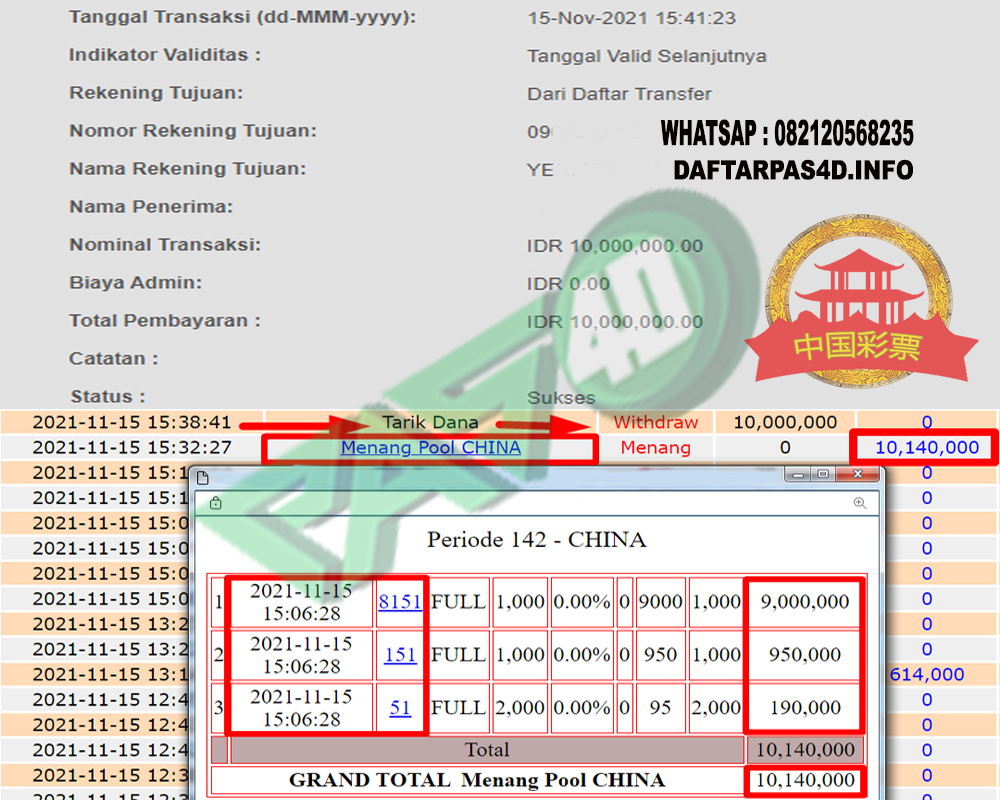Viewport: 1000px width, 800px height.
Task: Close the Periode 142 popup window
Action: (858, 474)
